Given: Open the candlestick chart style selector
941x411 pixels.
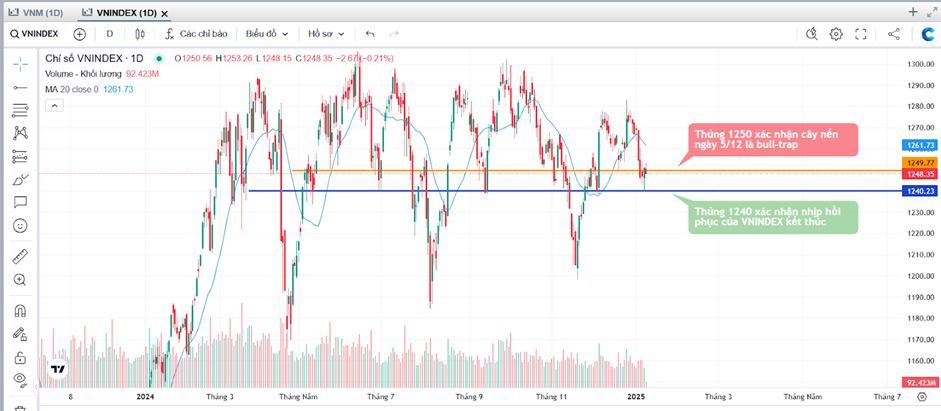Looking at the screenshot, I should pos(140,34).
